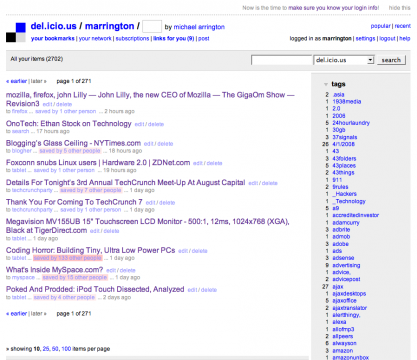Click top '« earlier' pagination link
417x360 pixels.
pos(16,81)
